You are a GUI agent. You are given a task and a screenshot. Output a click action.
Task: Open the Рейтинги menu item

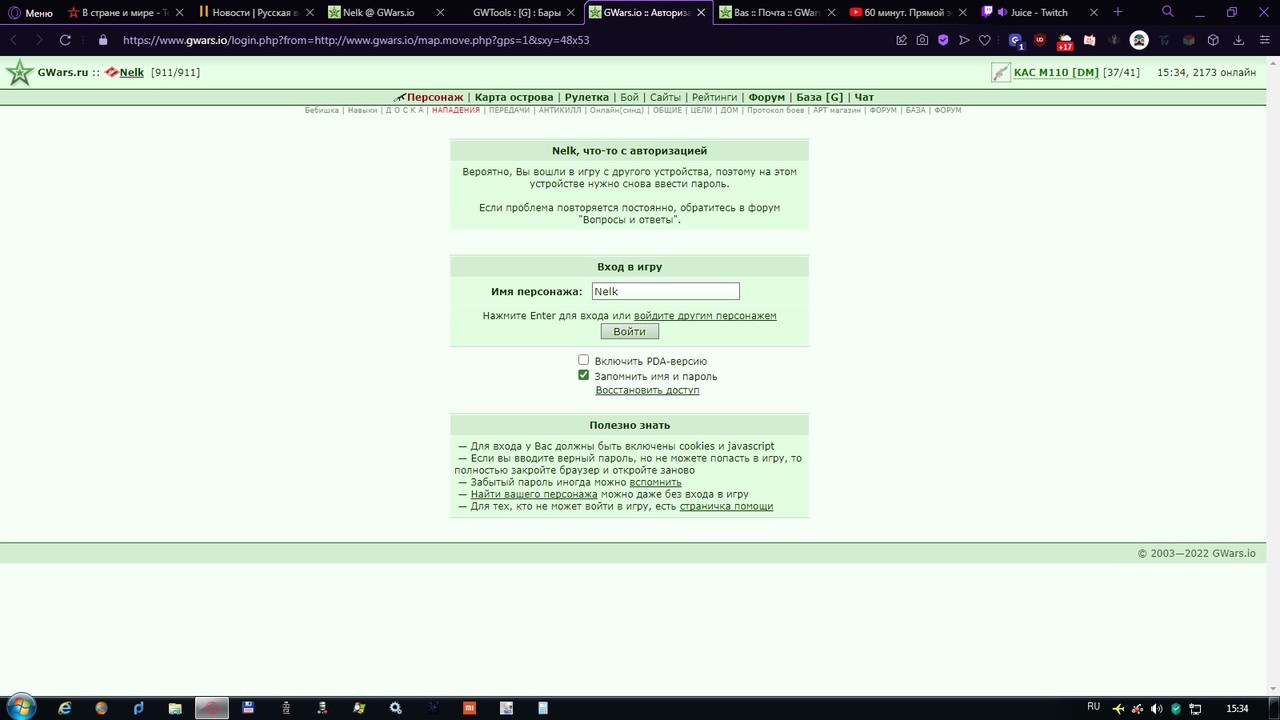click(x=714, y=97)
